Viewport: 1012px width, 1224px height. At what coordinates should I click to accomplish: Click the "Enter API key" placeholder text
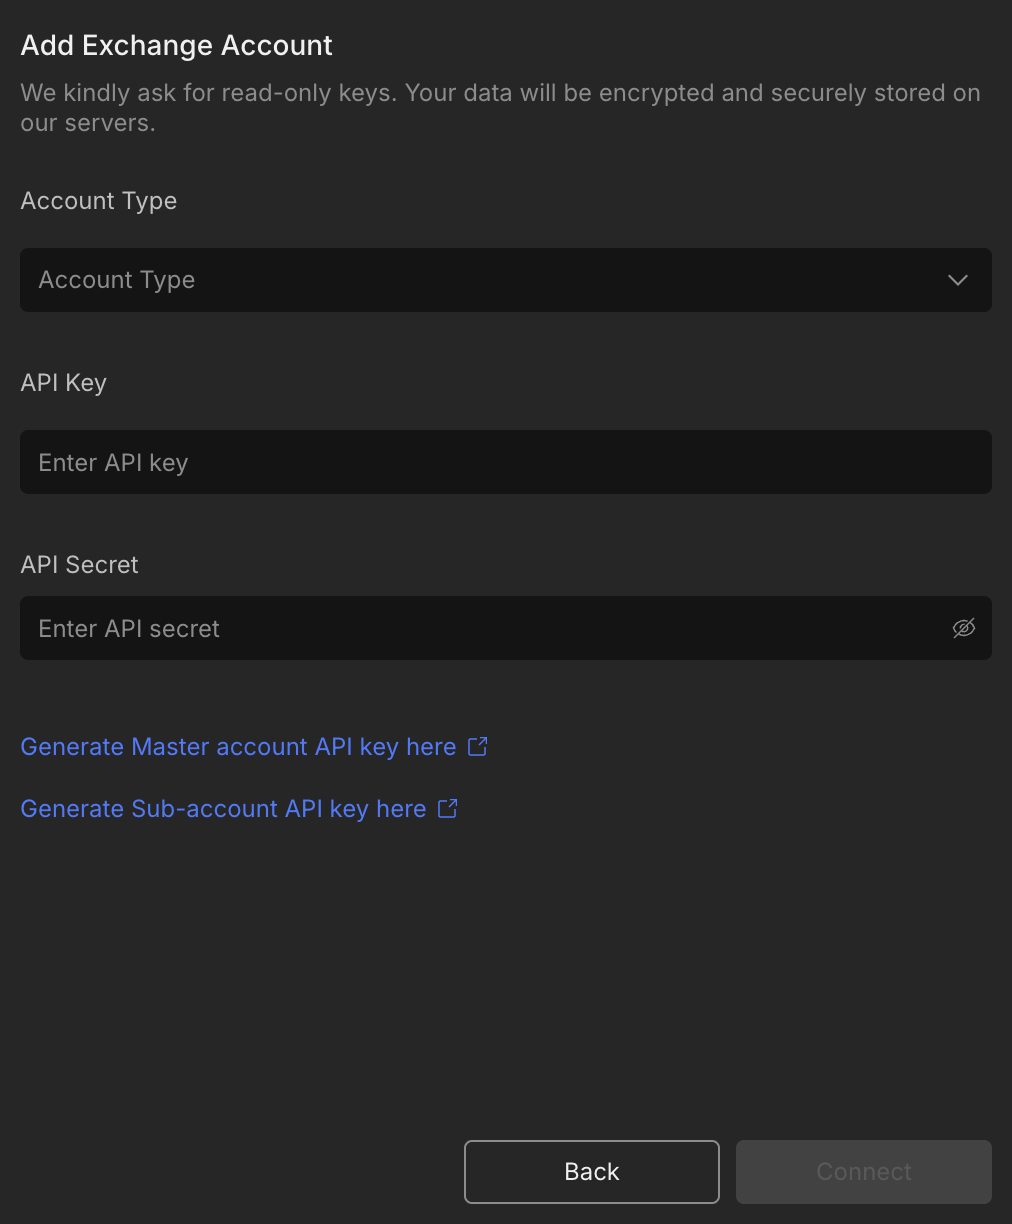[113, 463]
